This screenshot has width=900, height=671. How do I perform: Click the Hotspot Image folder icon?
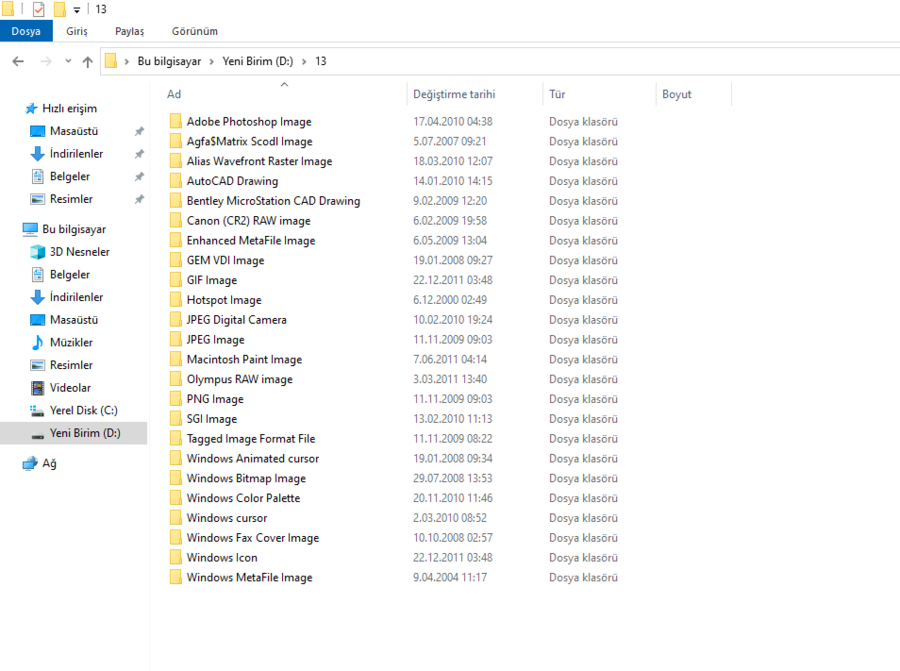pyautogui.click(x=176, y=300)
